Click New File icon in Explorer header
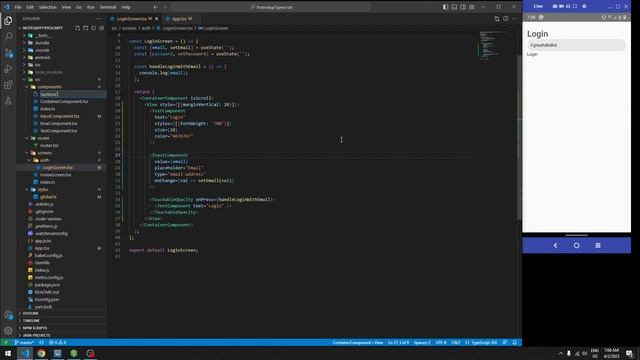640x360 pixels. [77, 28]
